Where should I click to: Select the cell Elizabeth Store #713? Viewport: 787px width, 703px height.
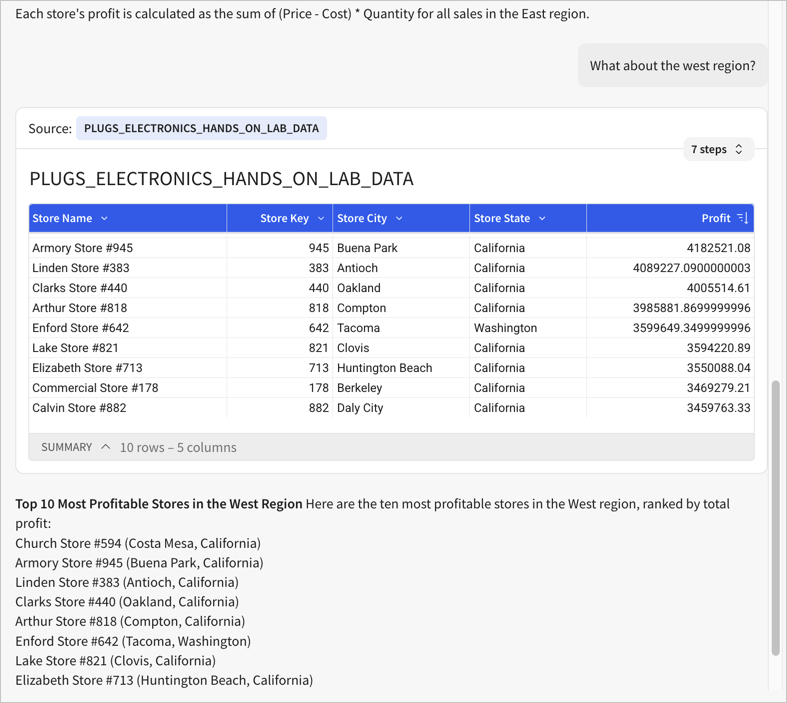coord(127,368)
